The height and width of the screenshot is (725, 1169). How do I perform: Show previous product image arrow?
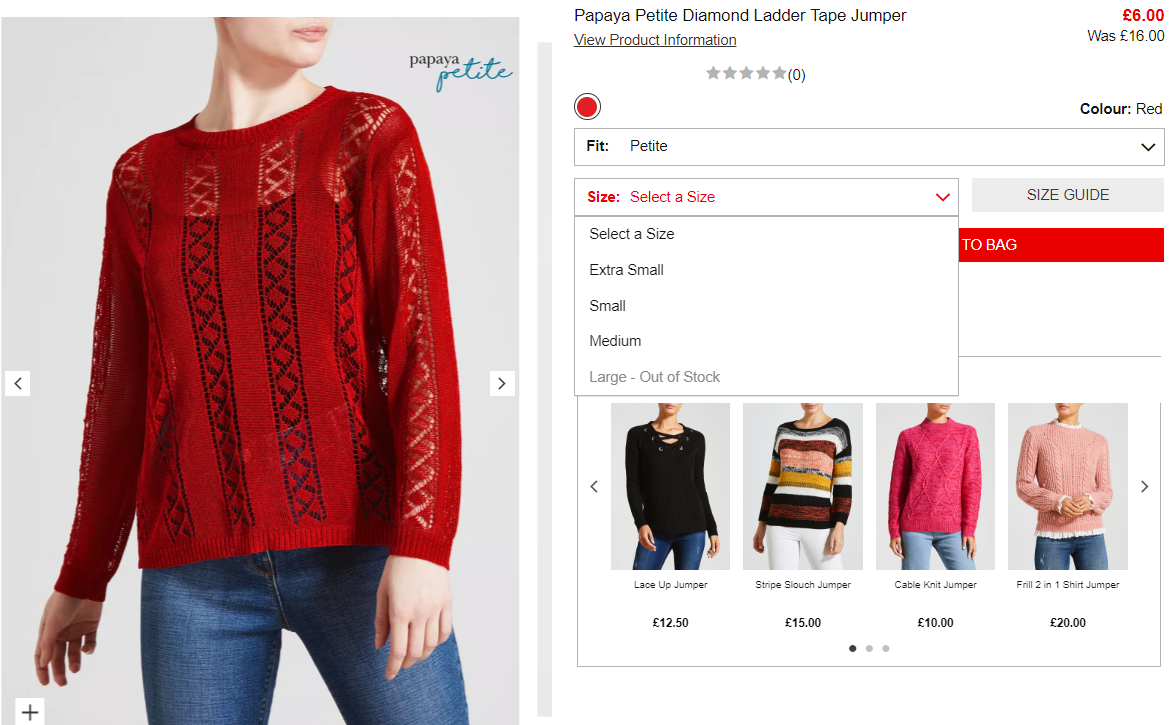coord(18,383)
